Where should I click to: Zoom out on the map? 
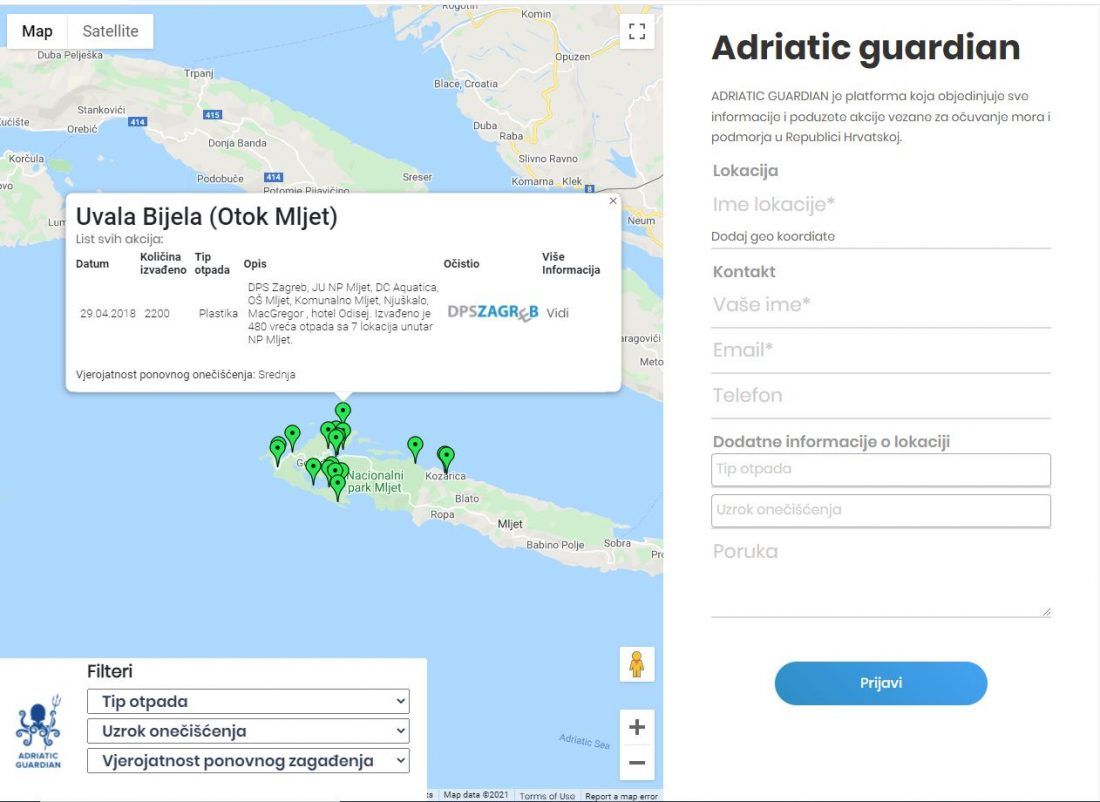coord(636,765)
